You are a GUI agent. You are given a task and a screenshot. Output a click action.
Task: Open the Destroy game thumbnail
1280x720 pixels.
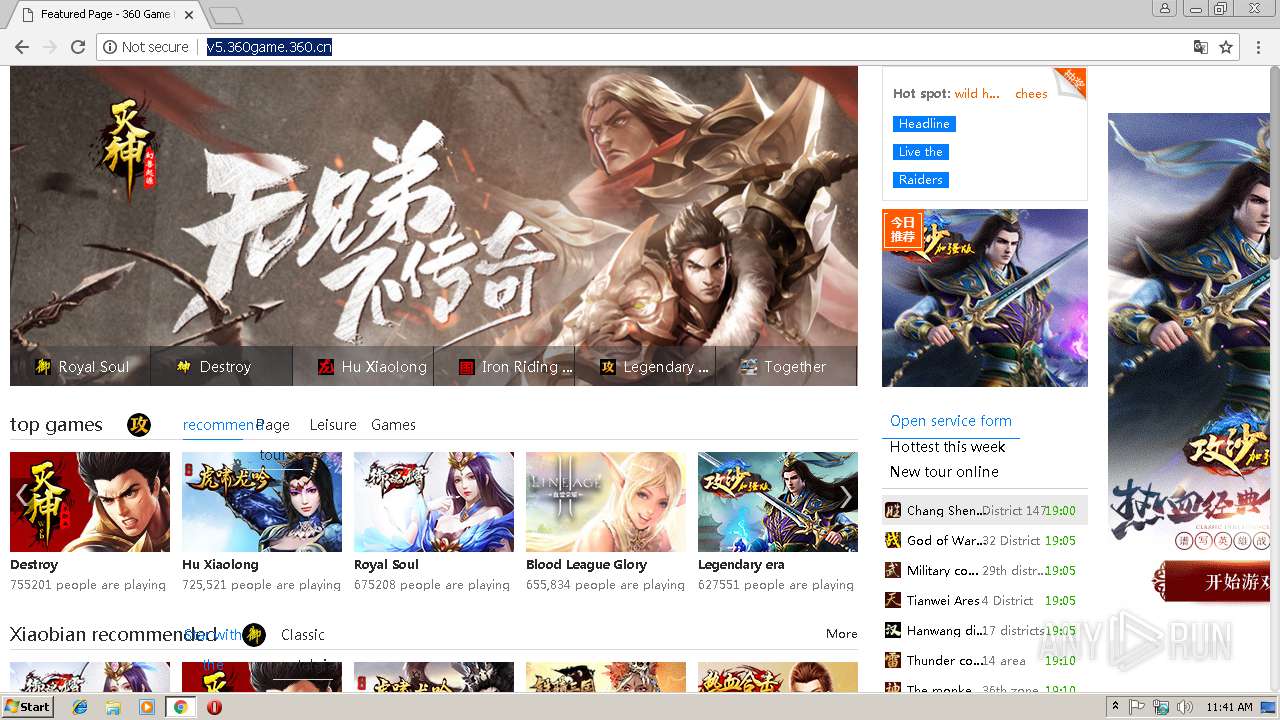point(90,502)
